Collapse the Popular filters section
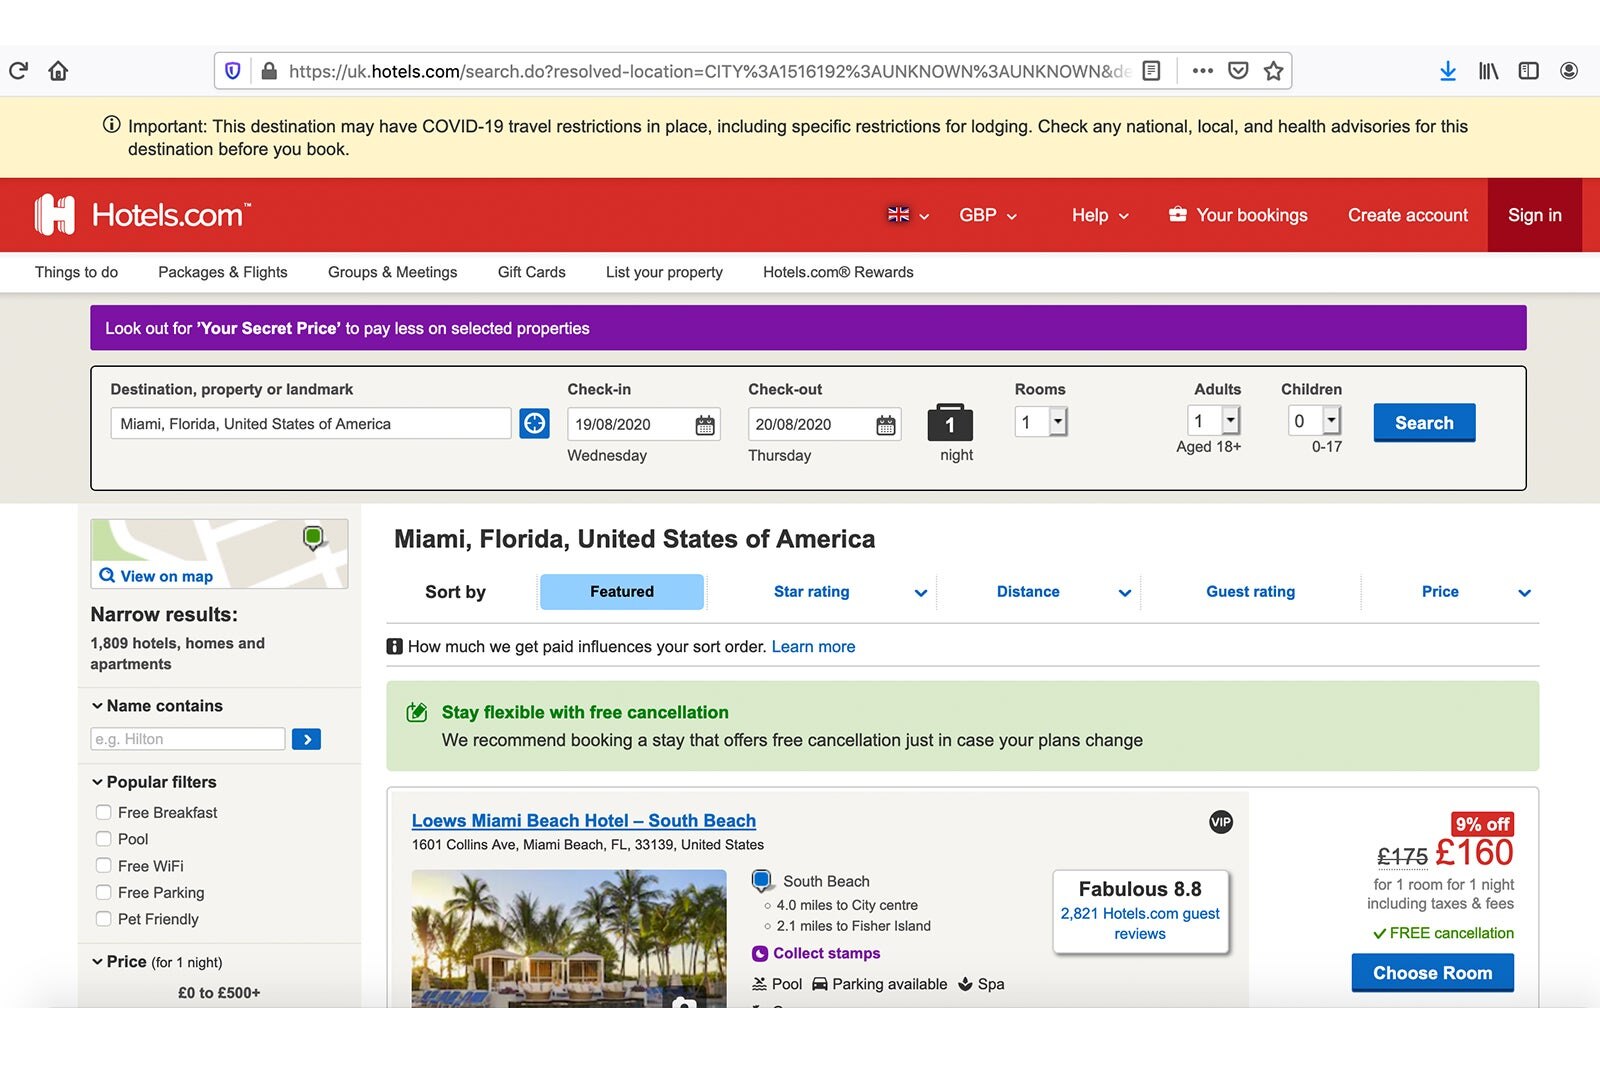This screenshot has height=1066, width=1600. click(154, 782)
